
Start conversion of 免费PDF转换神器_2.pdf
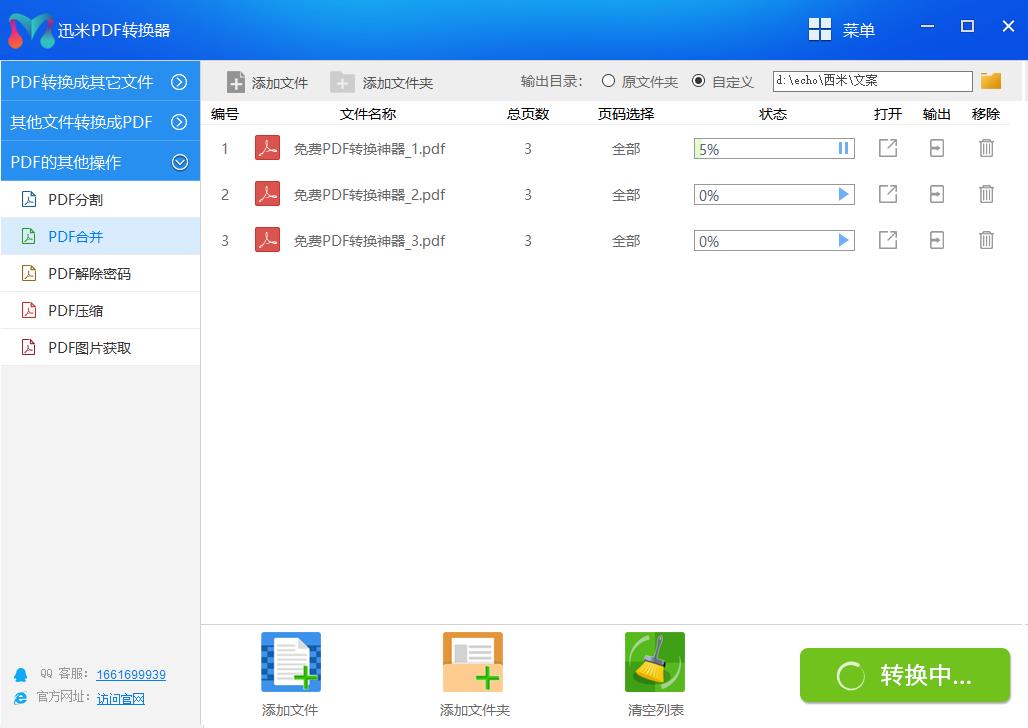pos(841,193)
